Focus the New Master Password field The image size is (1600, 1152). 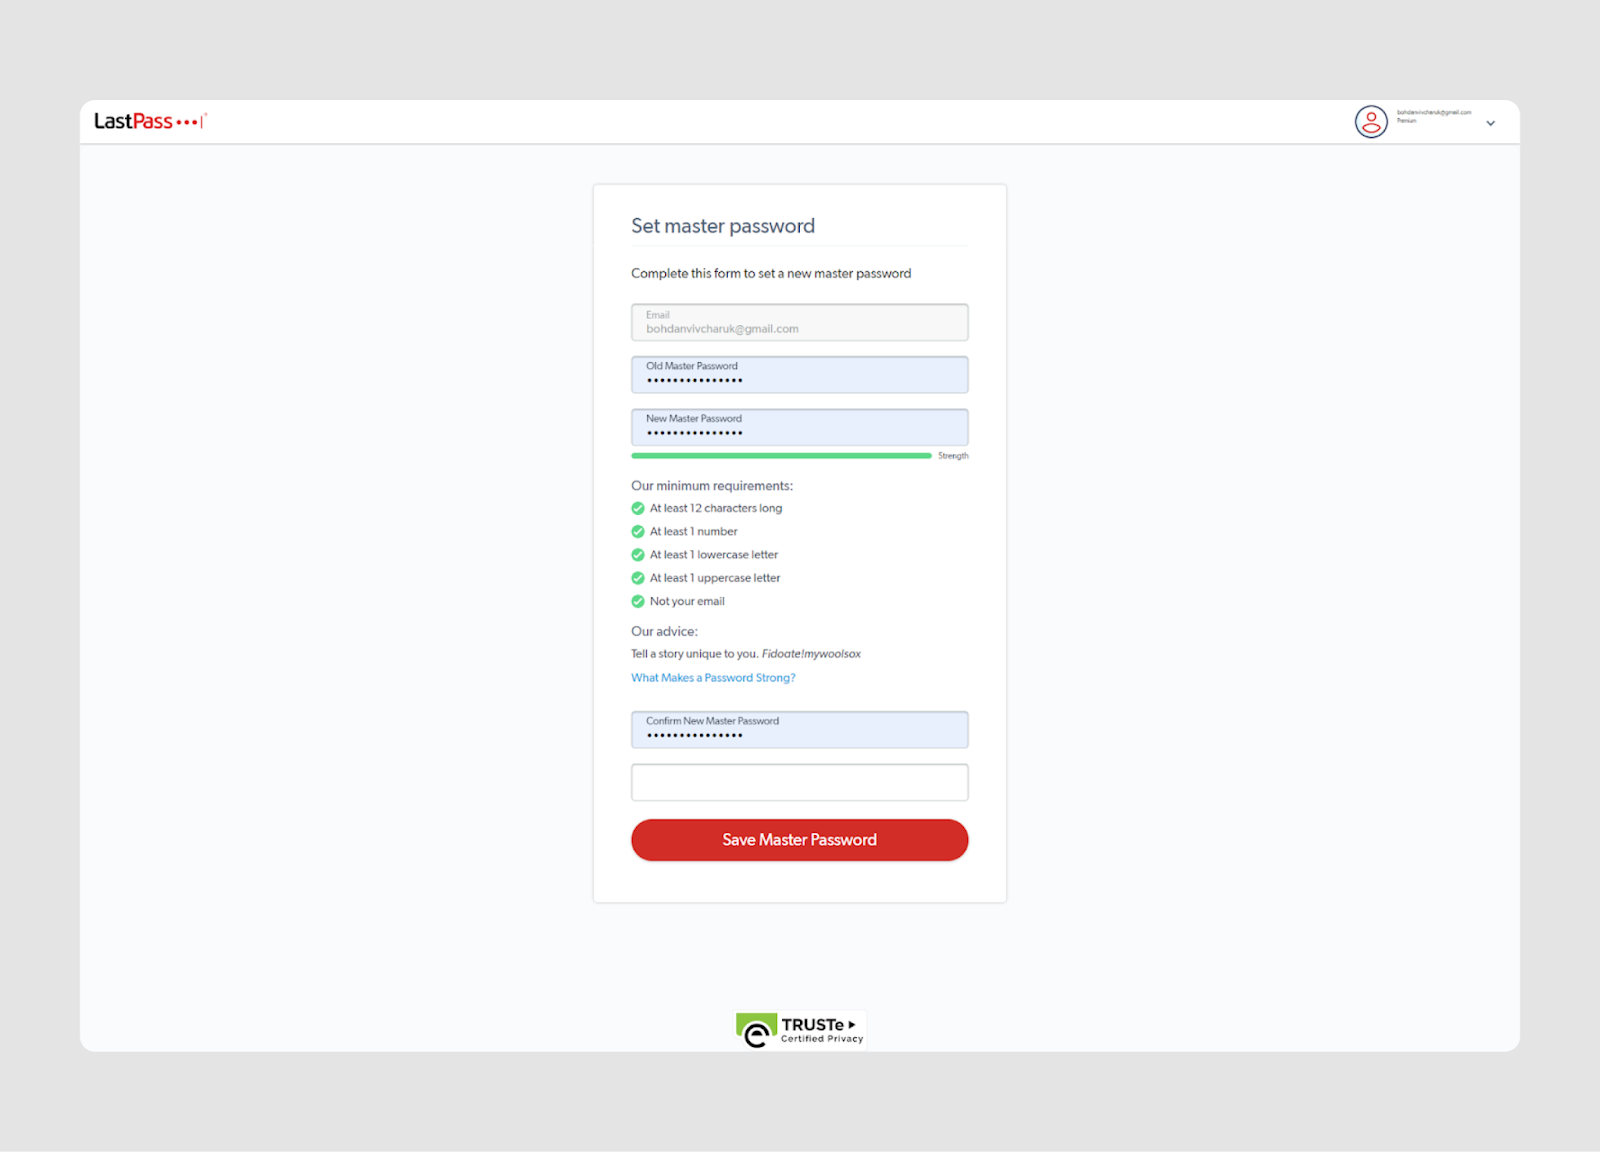(x=799, y=427)
